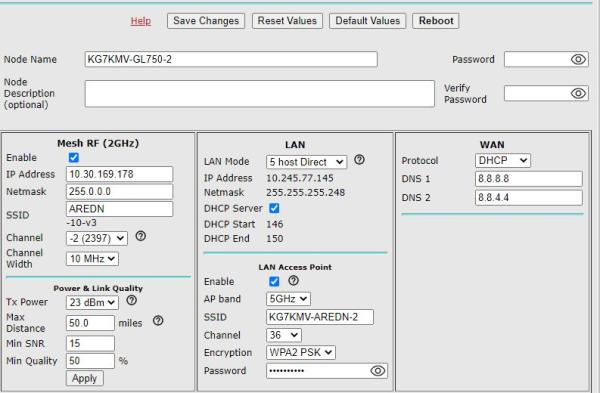Click the LAN Access Point SSID field
The height and width of the screenshot is (393, 600).
click(x=320, y=317)
